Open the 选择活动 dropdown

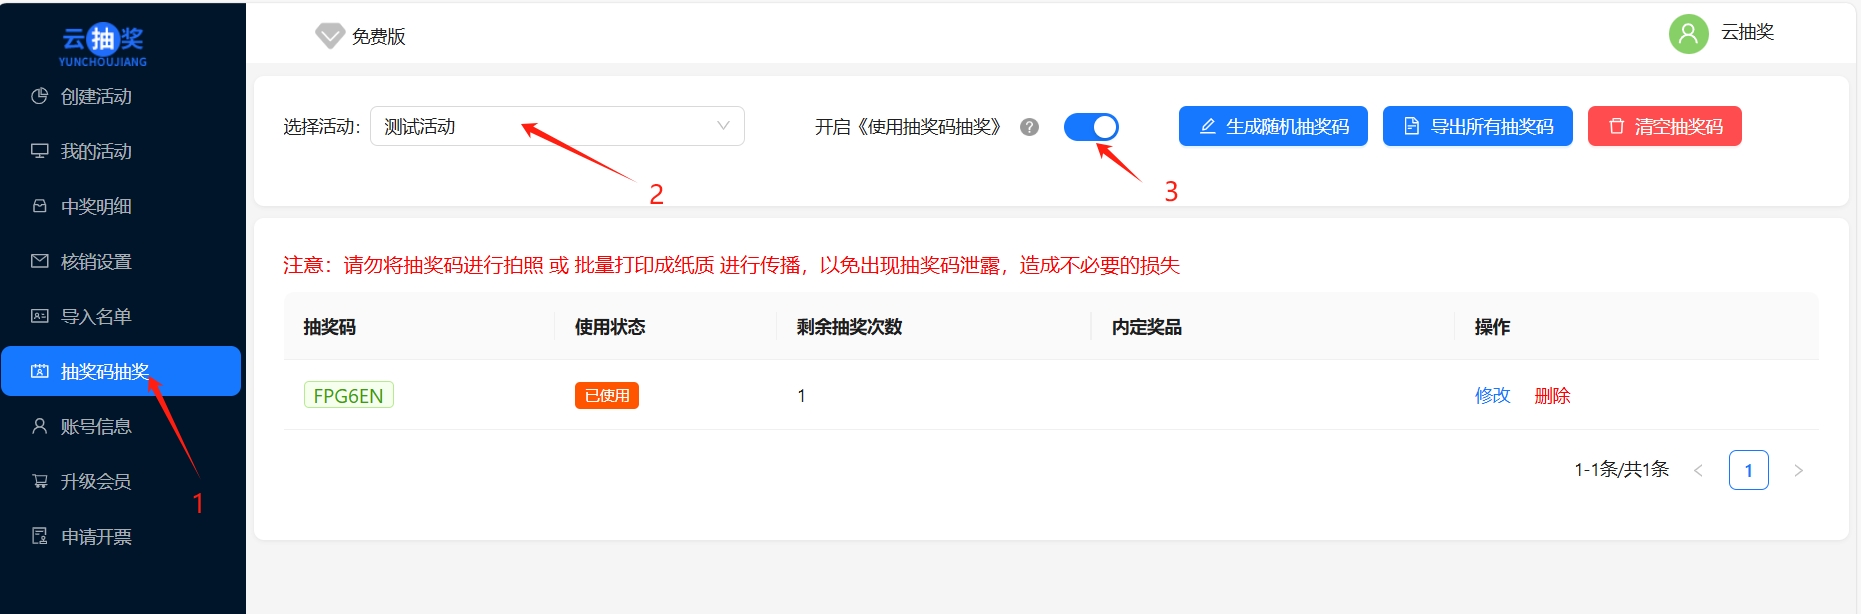(x=557, y=126)
